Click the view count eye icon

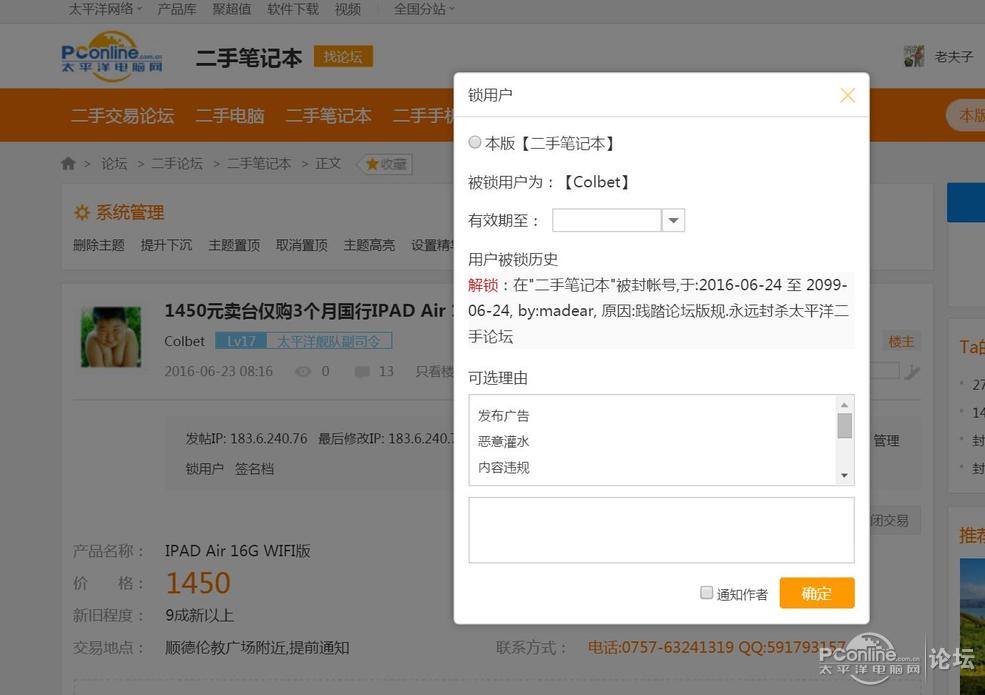(x=303, y=371)
